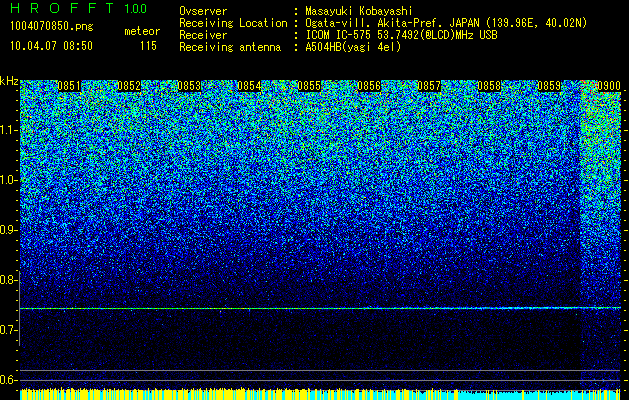The width and height of the screenshot is (629, 400).
Task: Click the meteor label
Action: pyautogui.click(x=142, y=31)
